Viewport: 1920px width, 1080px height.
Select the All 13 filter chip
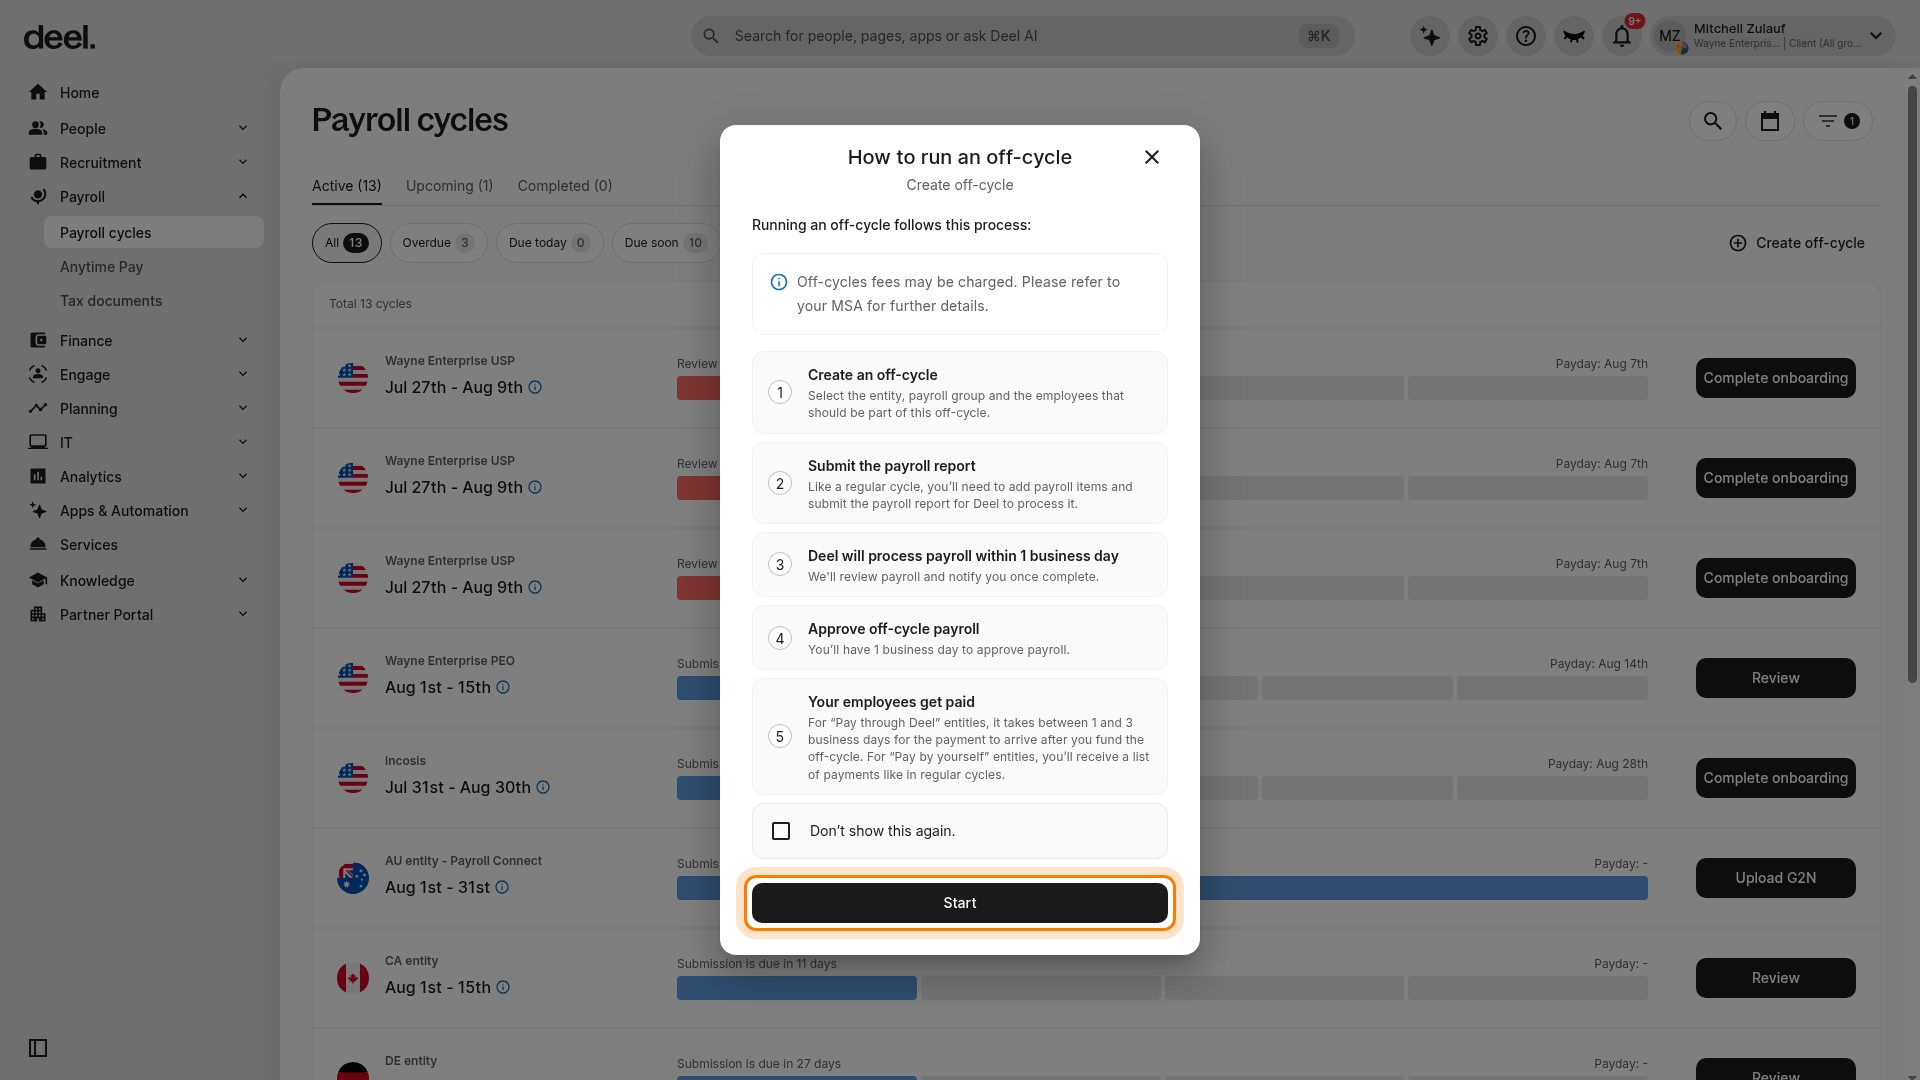pos(347,243)
